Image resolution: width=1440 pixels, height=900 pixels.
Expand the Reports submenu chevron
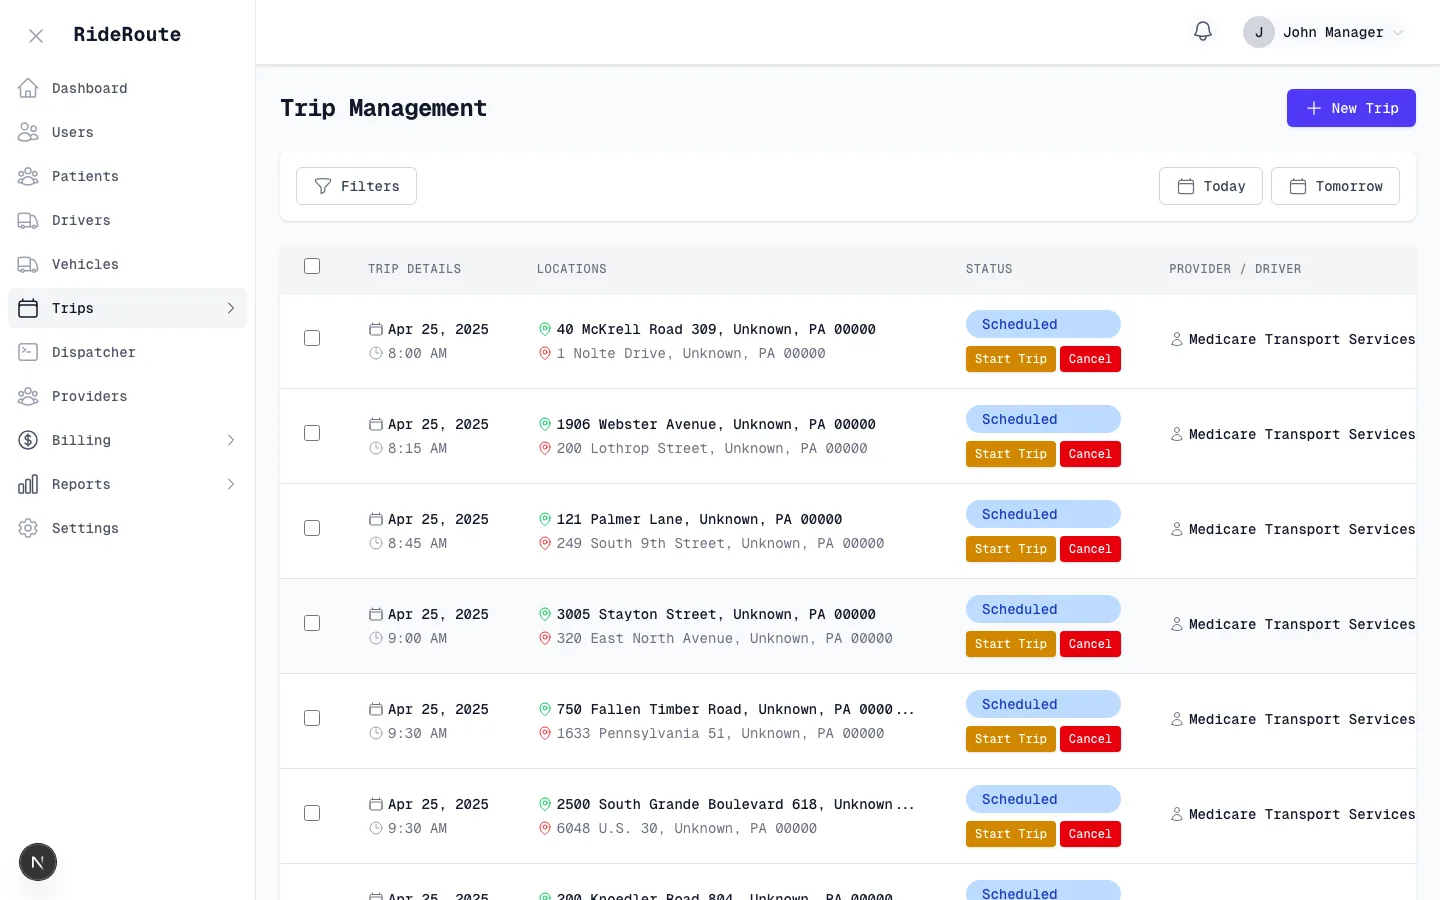[x=231, y=484]
